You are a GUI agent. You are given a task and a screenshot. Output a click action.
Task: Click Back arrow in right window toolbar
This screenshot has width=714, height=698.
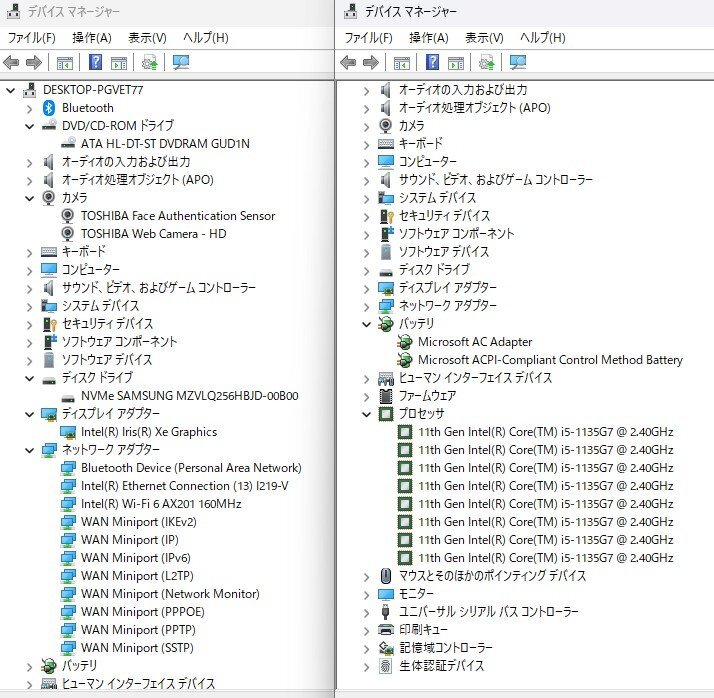pyautogui.click(x=348, y=62)
